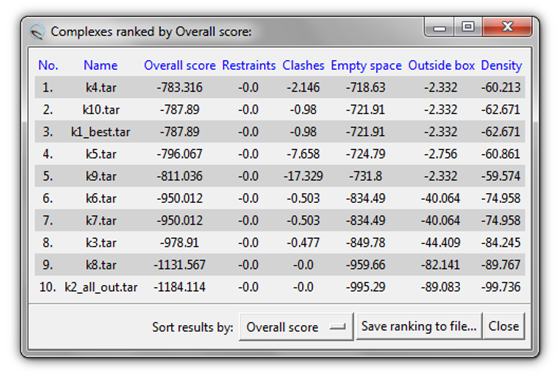Click density value -59.574
This screenshot has width=559, height=377.
click(x=501, y=176)
